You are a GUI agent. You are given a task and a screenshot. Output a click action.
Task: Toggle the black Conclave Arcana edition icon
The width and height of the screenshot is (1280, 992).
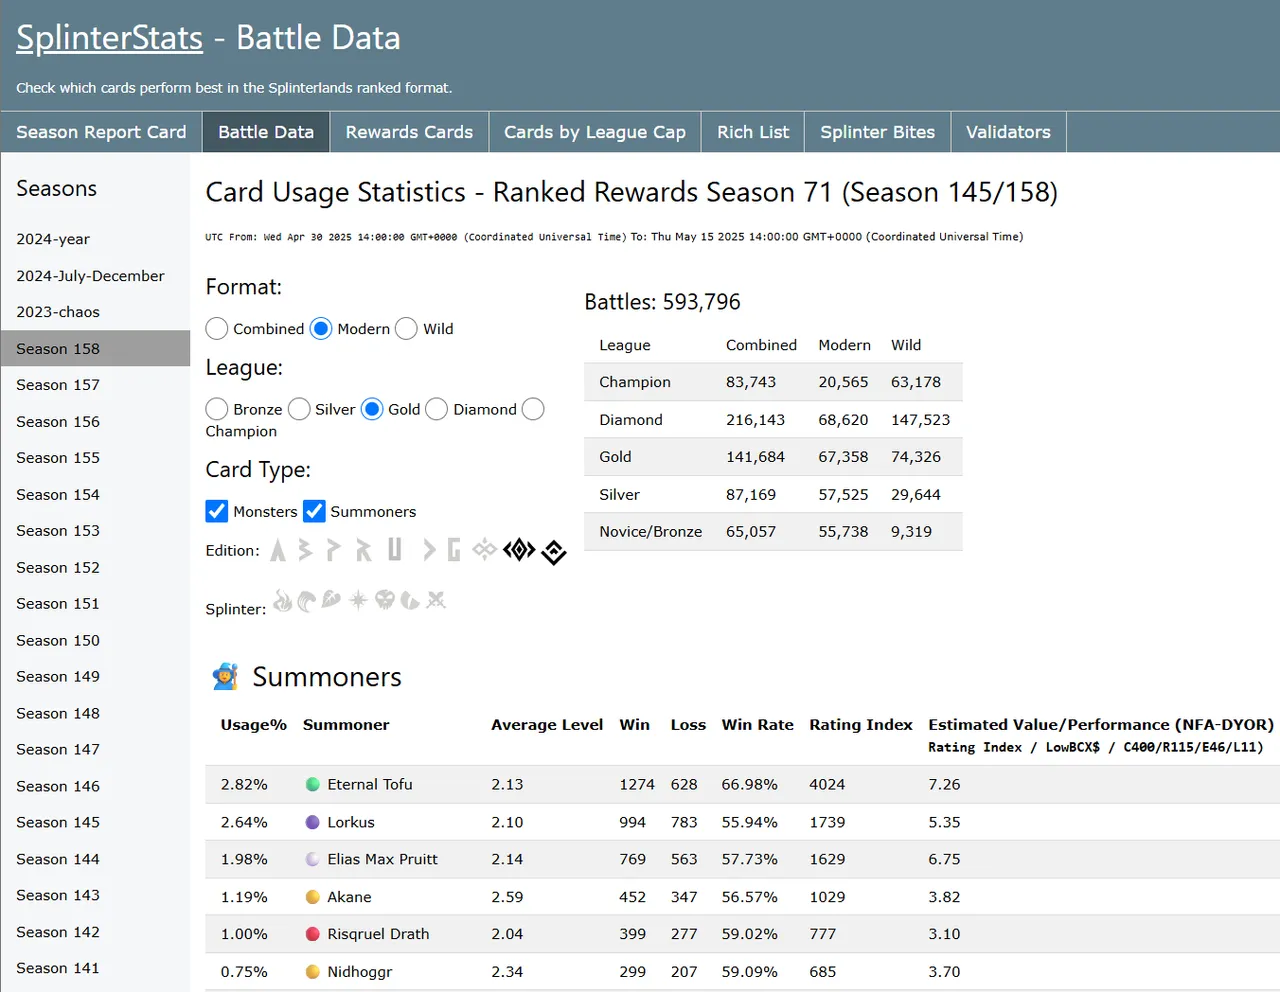pos(554,552)
